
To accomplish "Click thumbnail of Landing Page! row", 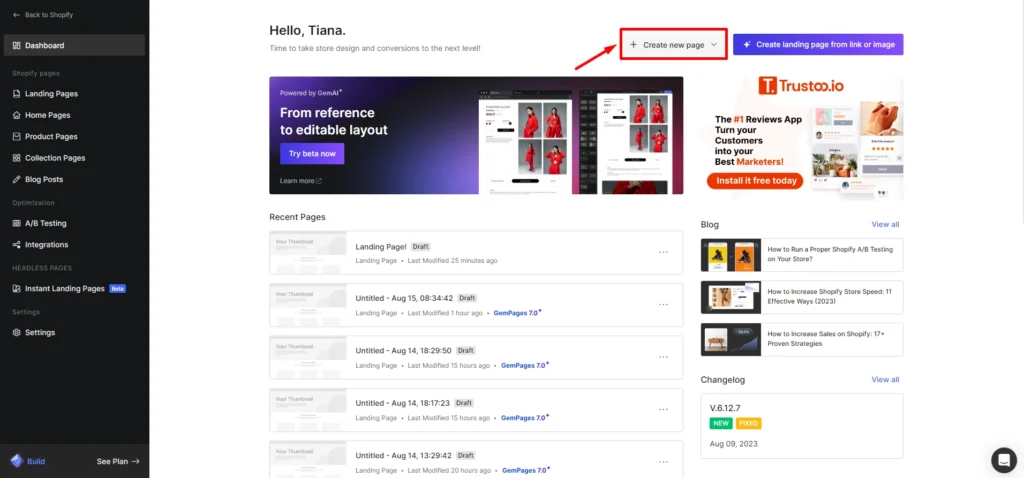I will click(x=308, y=253).
